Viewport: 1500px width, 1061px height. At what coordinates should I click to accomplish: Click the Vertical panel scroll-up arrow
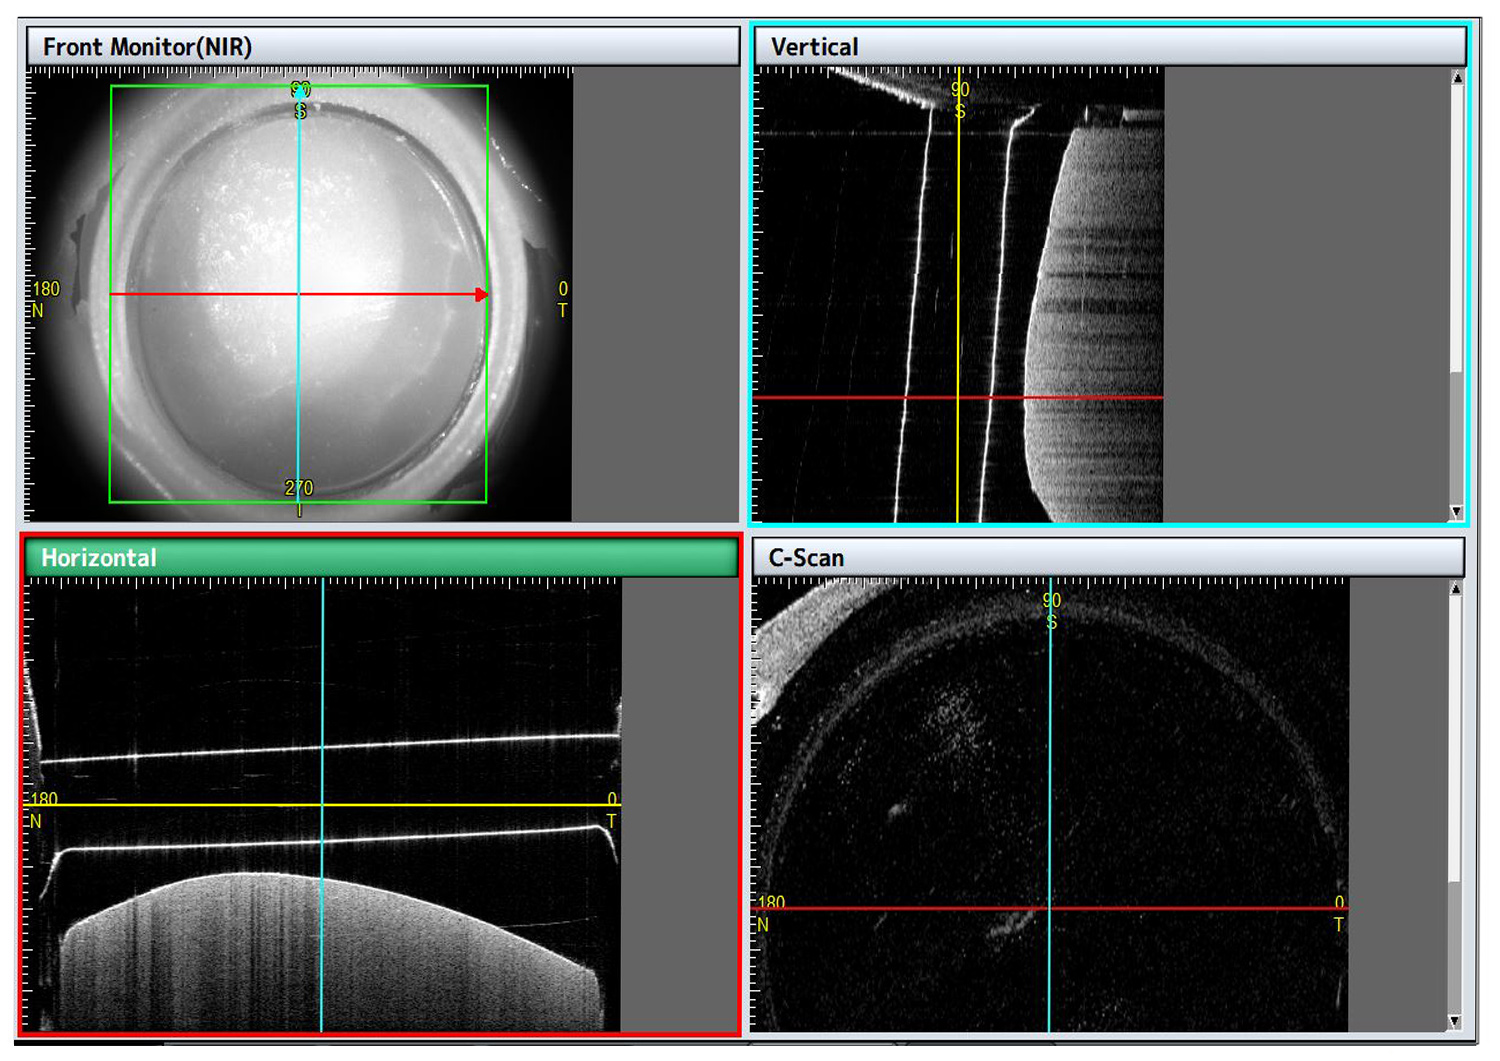click(1457, 78)
